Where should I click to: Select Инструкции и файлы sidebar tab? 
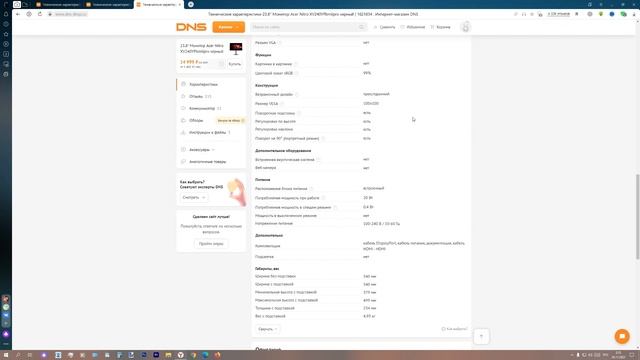[211, 132]
